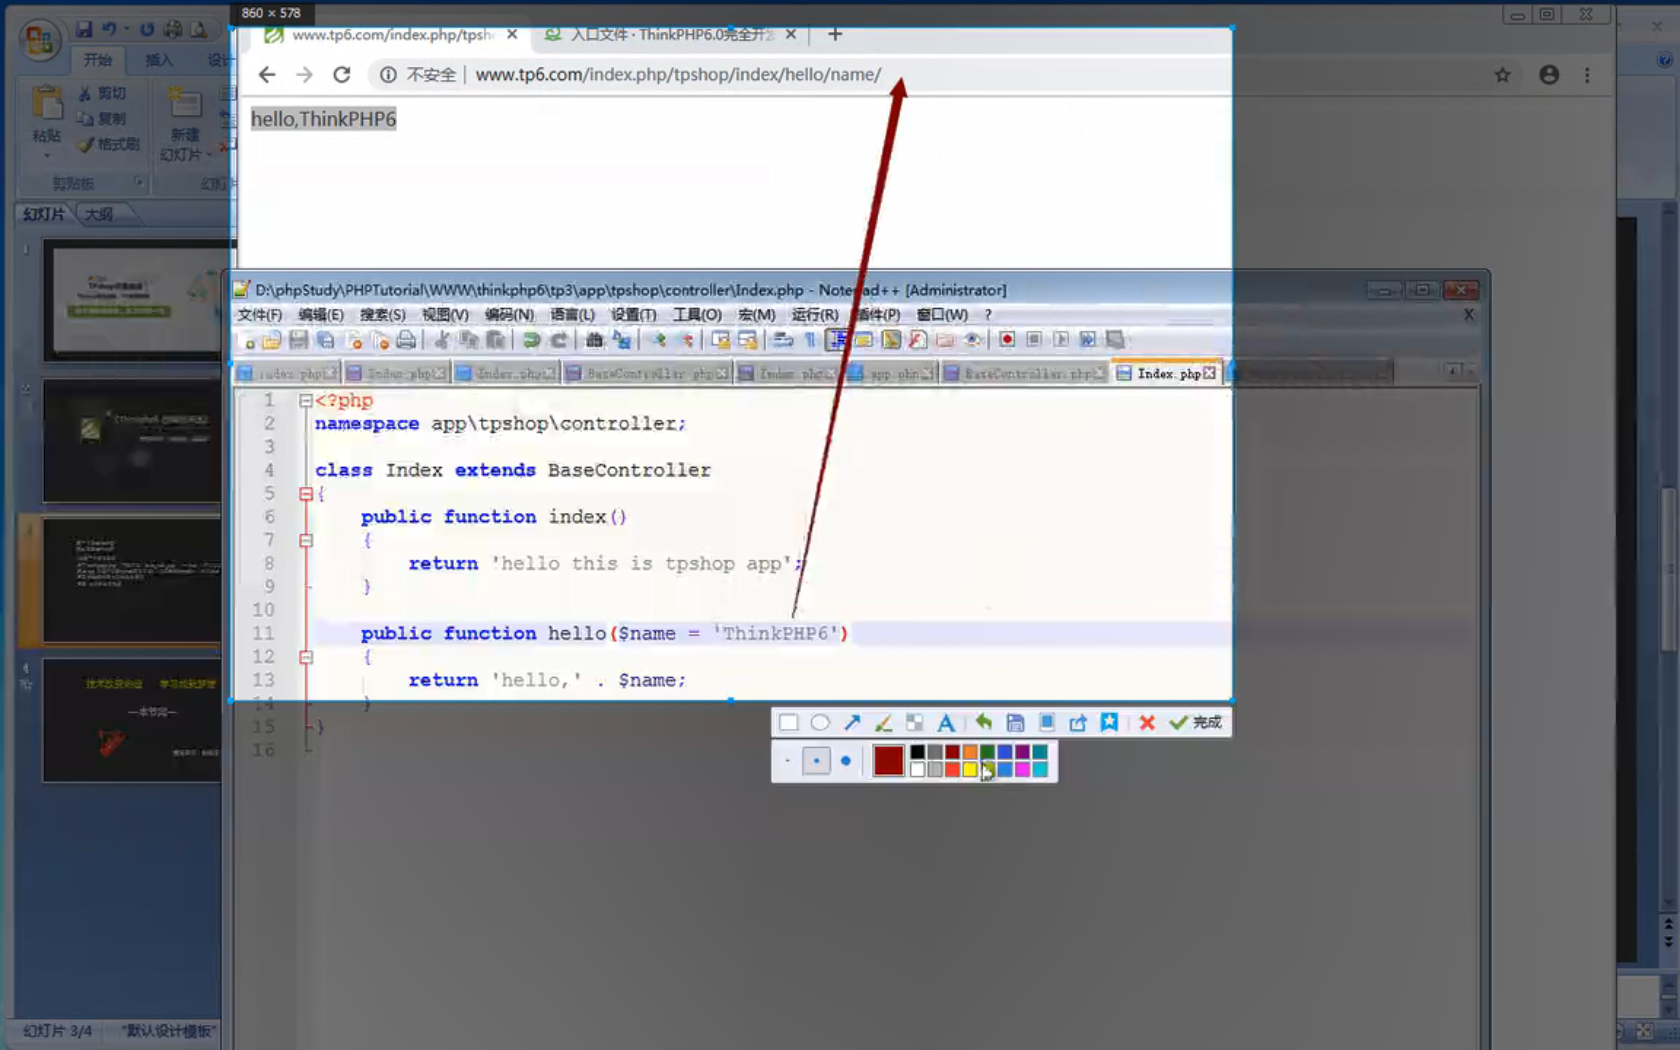Undo the last screenshot annotation
Viewport: 1680px width, 1050px height.
coord(984,722)
